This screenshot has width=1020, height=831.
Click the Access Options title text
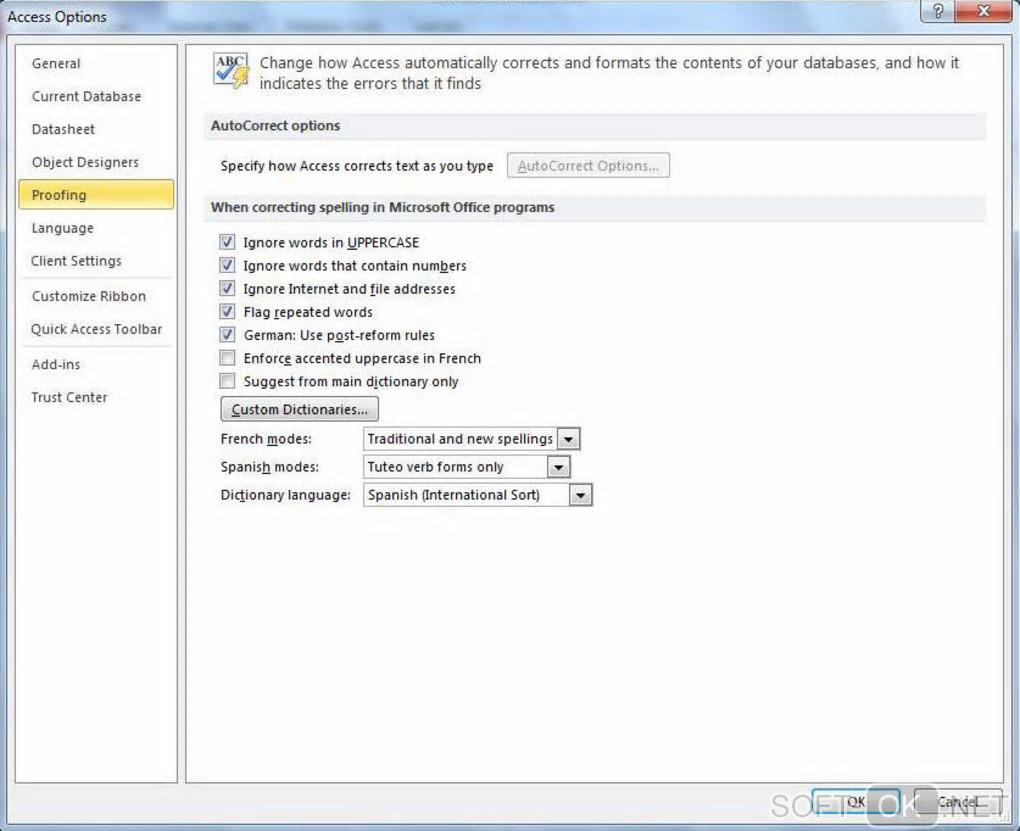57,17
